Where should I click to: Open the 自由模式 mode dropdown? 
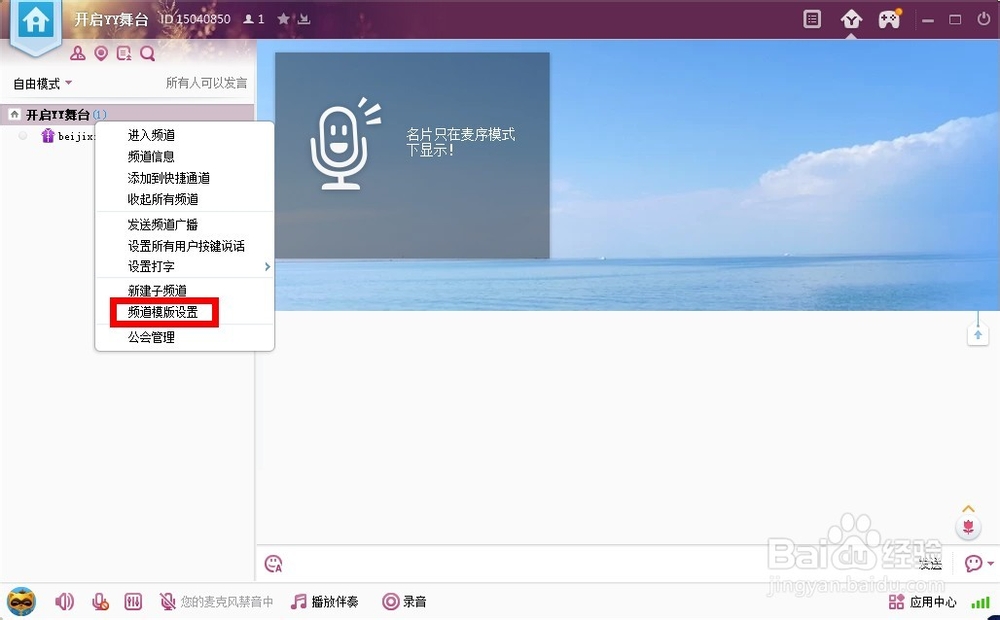point(38,84)
